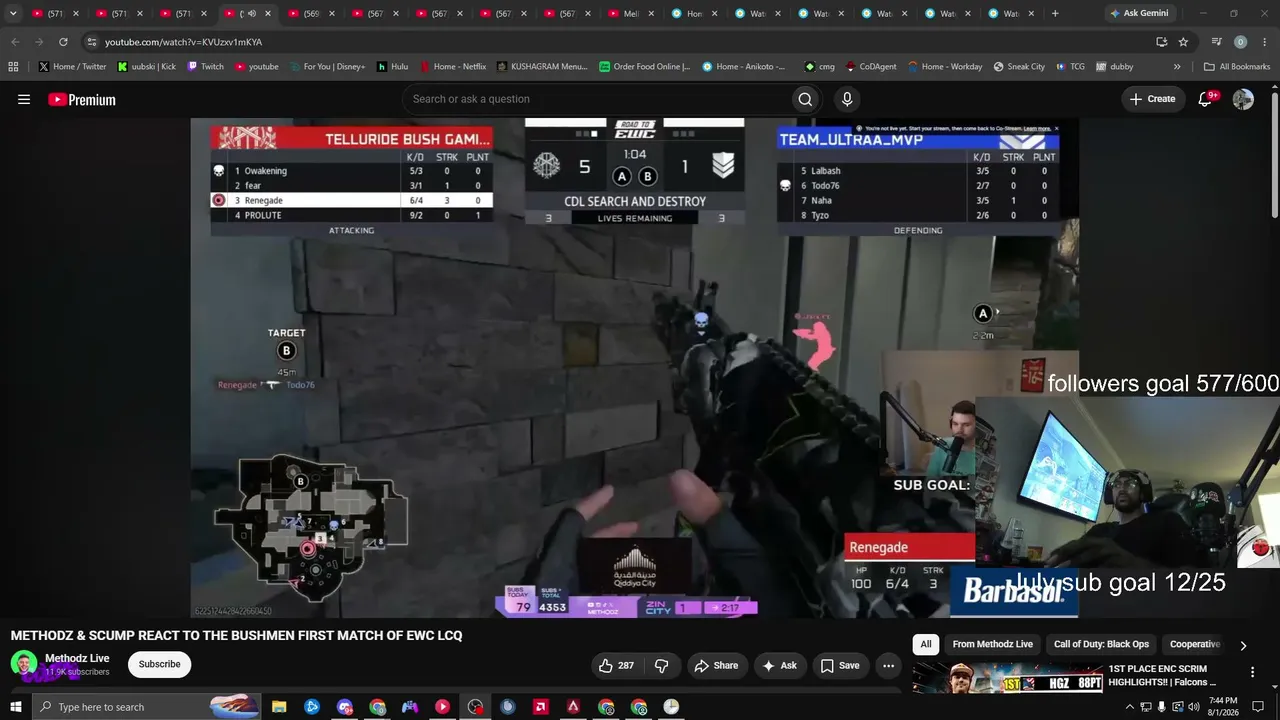Click the Windows taskbar search box
This screenshot has width=1280, height=720.
pyautogui.click(x=146, y=707)
